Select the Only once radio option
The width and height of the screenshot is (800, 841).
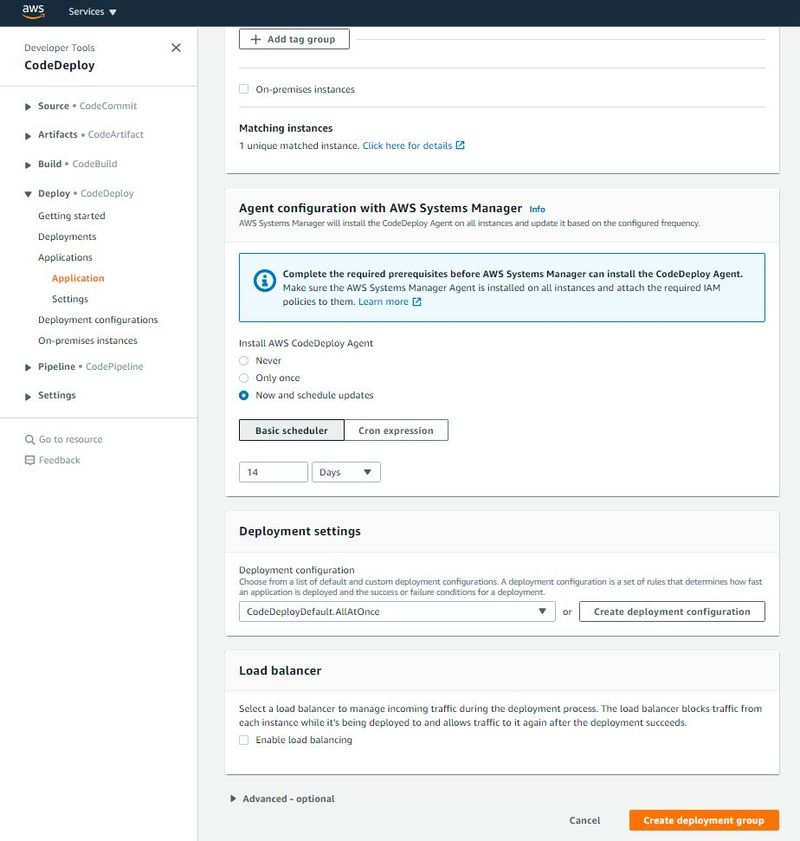tap(244, 378)
